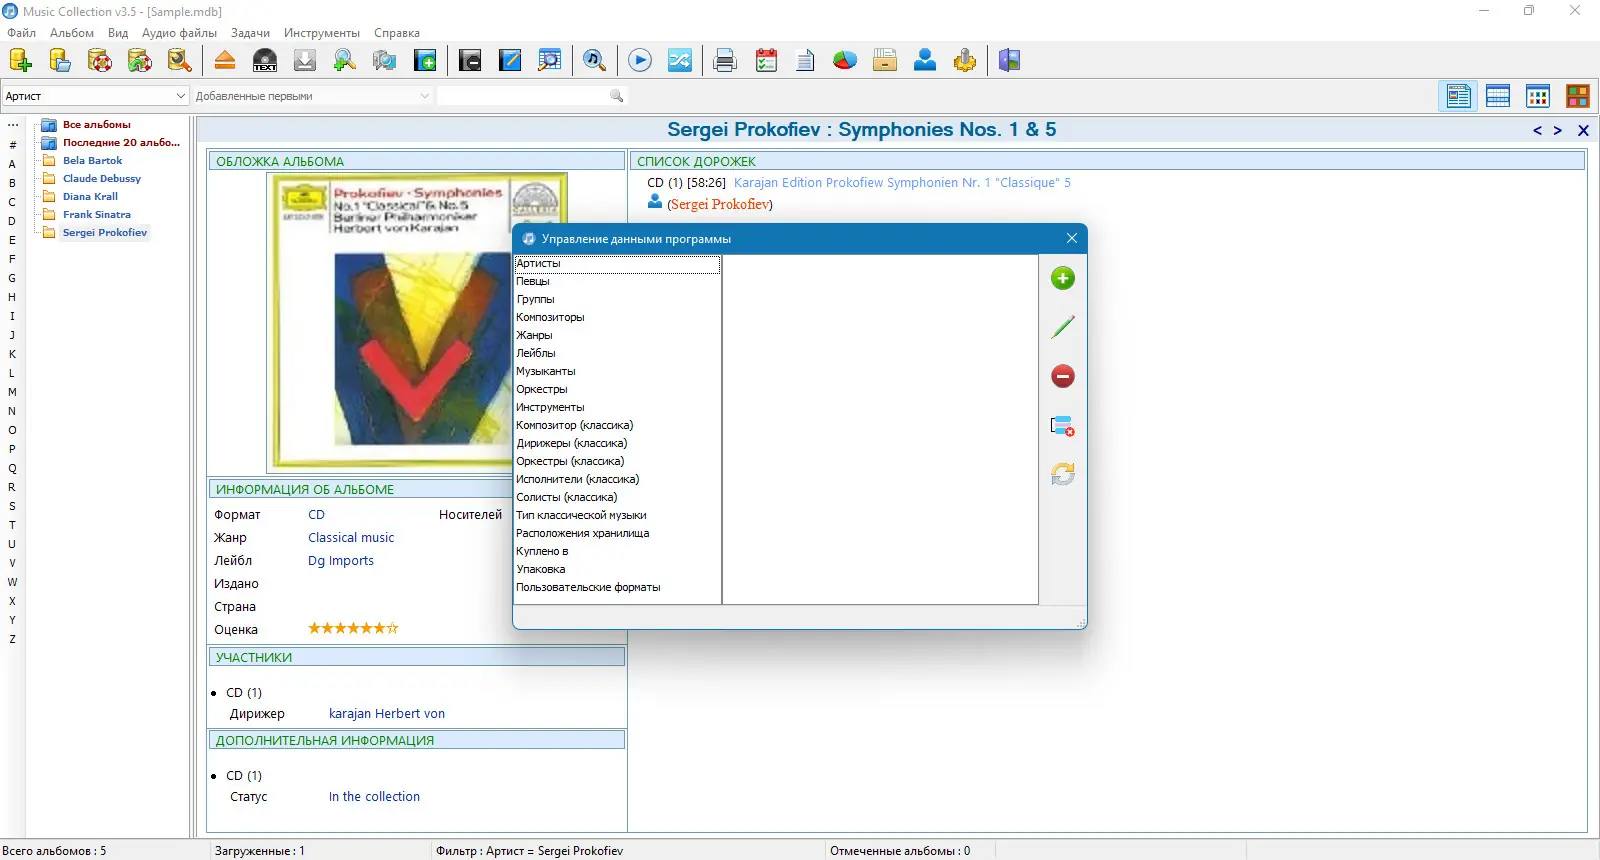Open the Добавленные первыми sort dropdown

pos(313,96)
